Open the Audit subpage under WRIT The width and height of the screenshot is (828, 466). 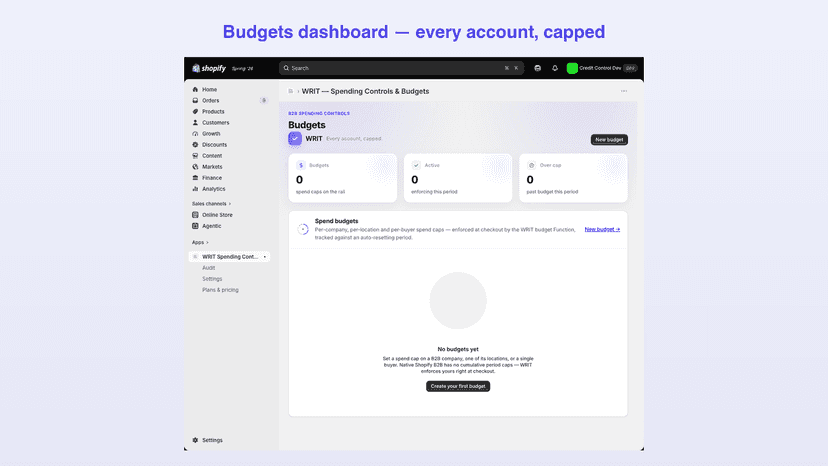point(209,268)
